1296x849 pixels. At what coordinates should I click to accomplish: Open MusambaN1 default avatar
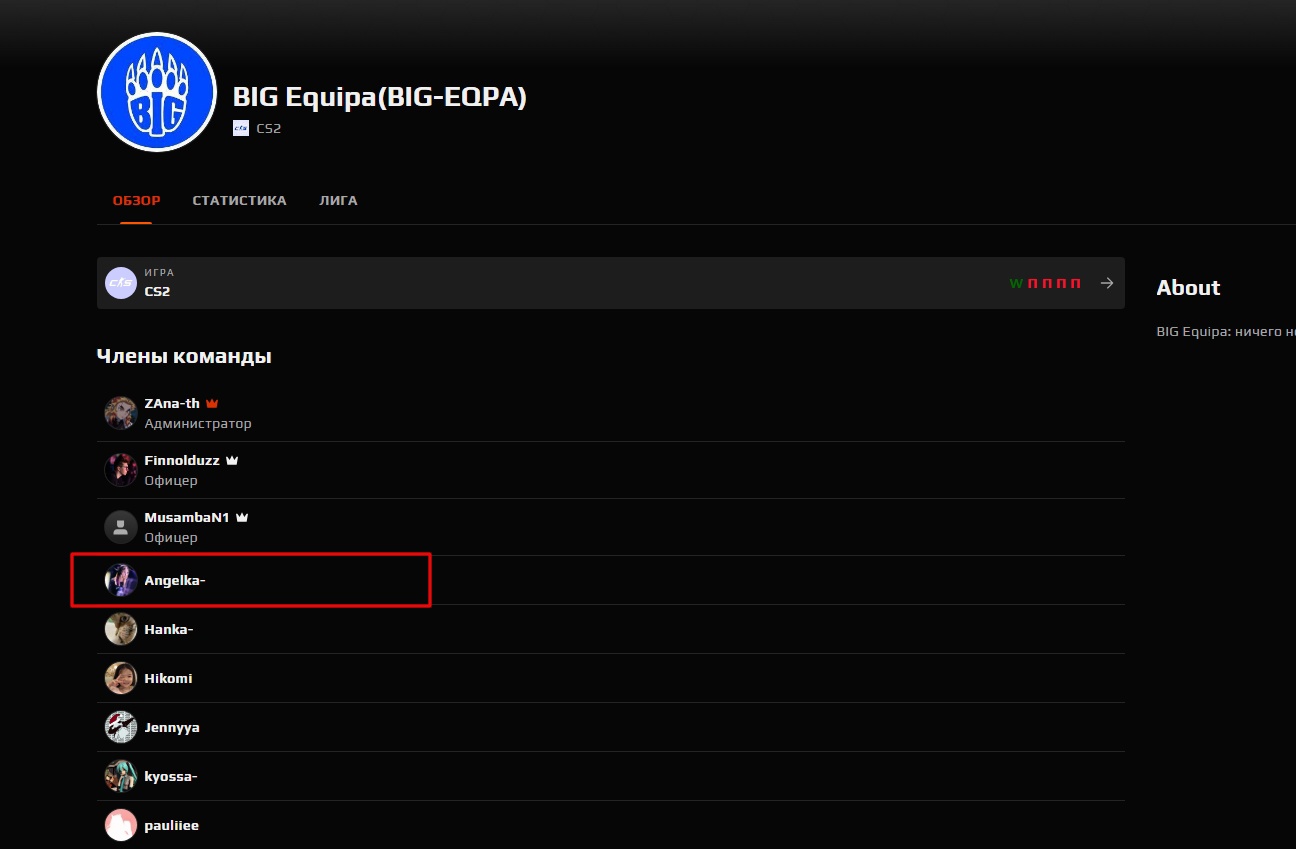(x=121, y=527)
